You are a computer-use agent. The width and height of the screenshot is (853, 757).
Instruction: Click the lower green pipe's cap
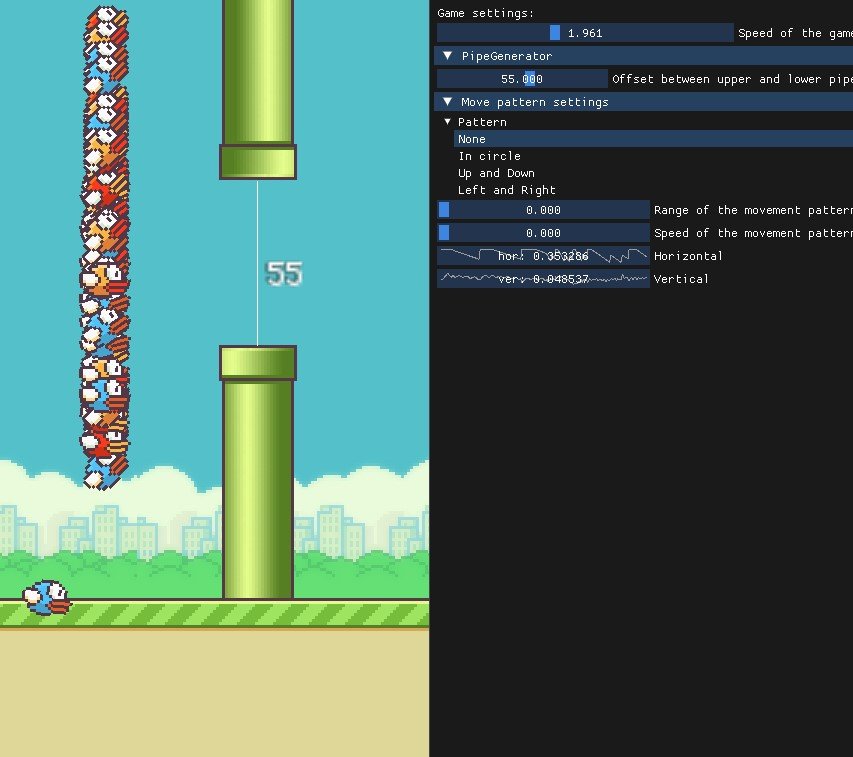point(258,362)
